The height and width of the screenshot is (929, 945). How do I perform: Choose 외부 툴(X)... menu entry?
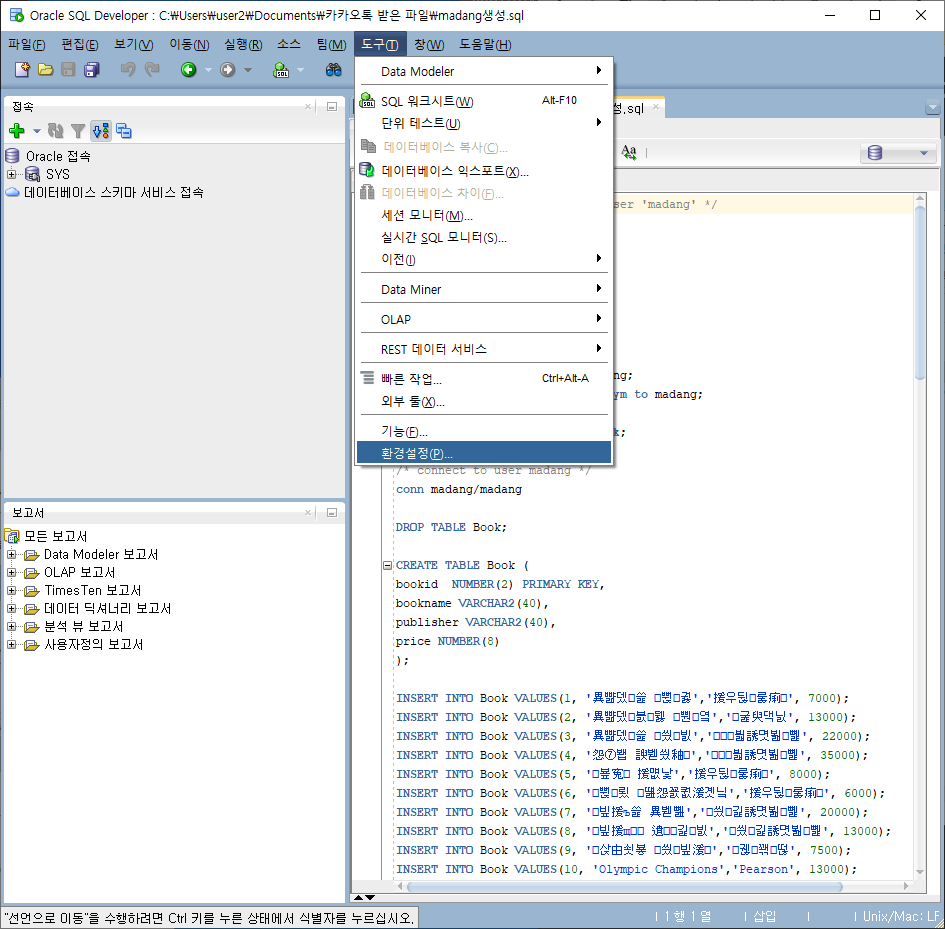click(x=484, y=402)
